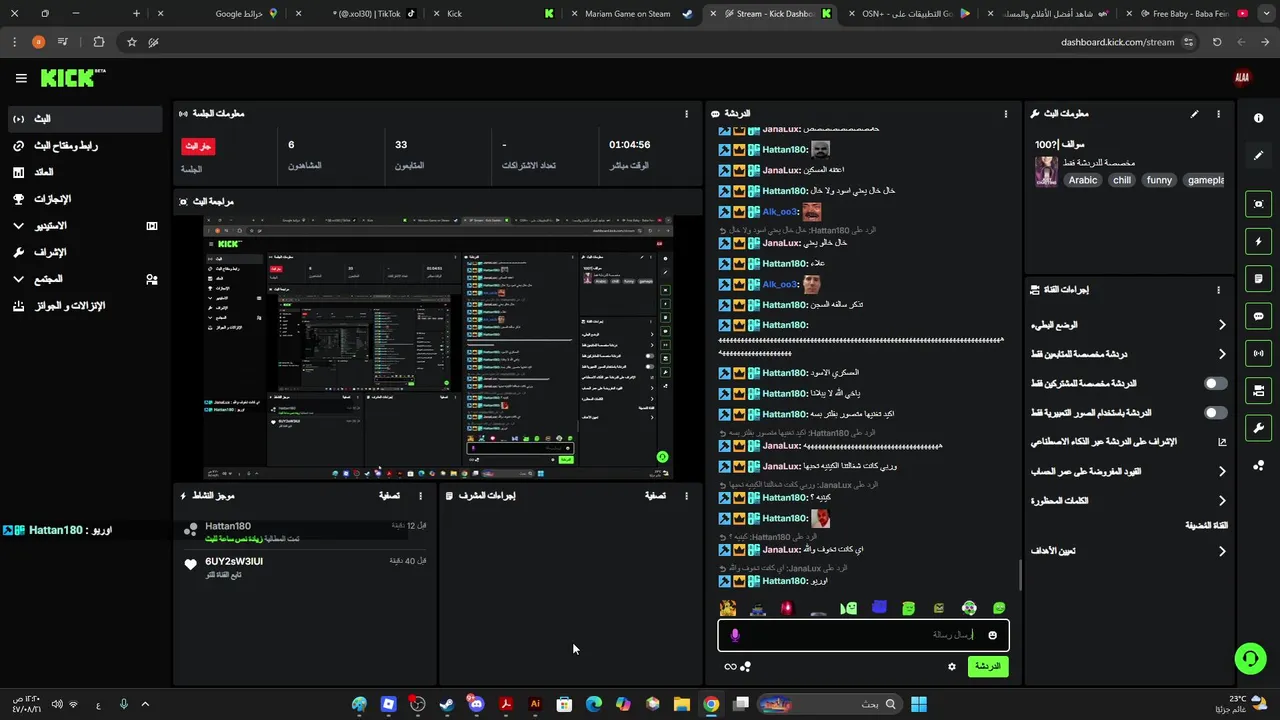The image size is (1280, 720).
Task: Select the channel actions icon in the right rail
Action: (x=1258, y=391)
